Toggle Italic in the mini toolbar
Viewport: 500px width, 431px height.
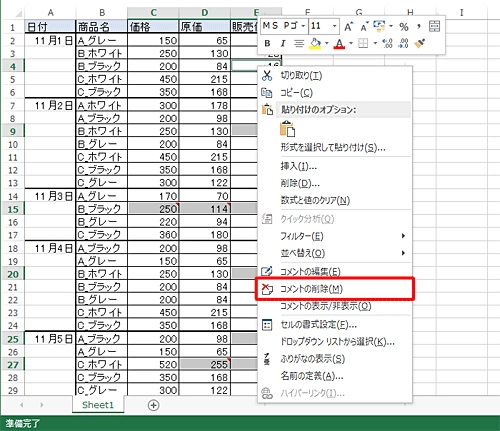[x=283, y=44]
